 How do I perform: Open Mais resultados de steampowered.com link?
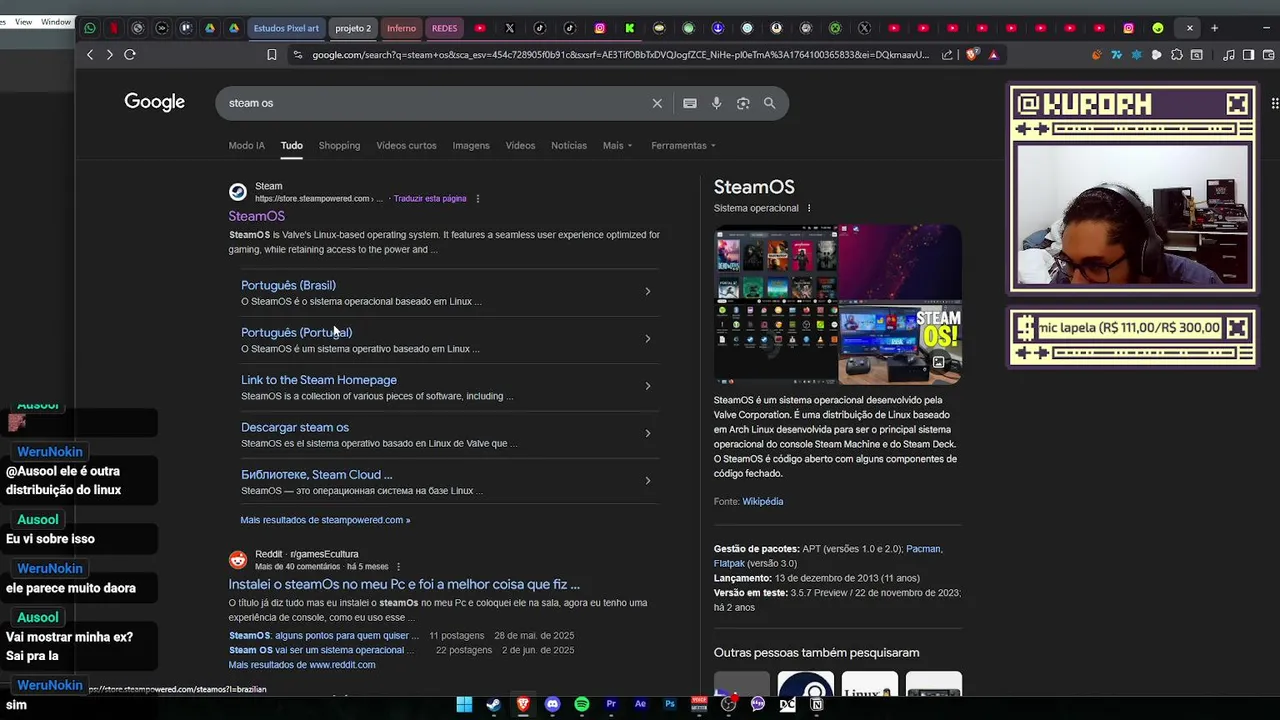pos(325,520)
